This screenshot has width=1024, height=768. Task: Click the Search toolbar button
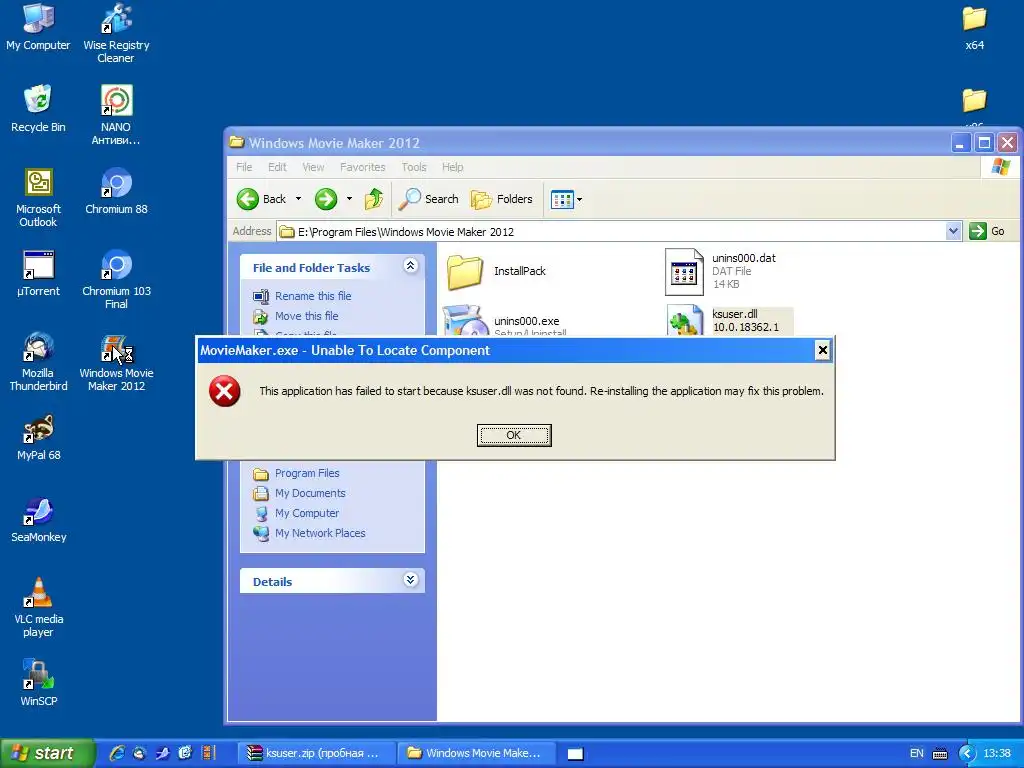click(428, 199)
